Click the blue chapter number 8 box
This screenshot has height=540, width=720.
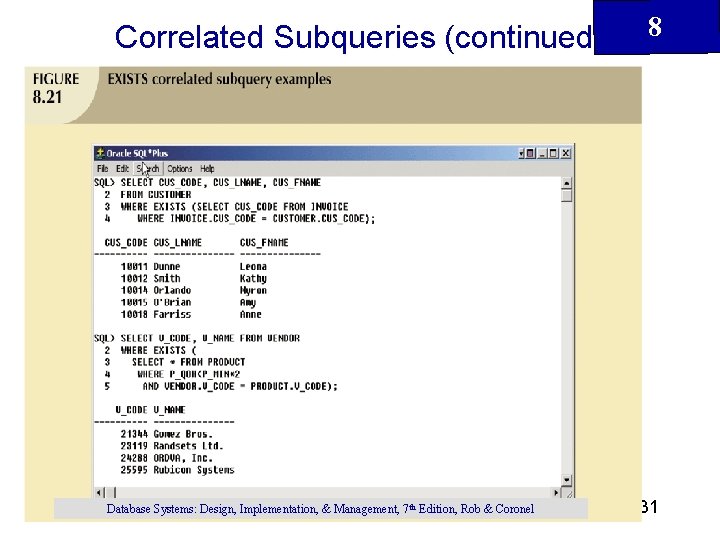656,27
